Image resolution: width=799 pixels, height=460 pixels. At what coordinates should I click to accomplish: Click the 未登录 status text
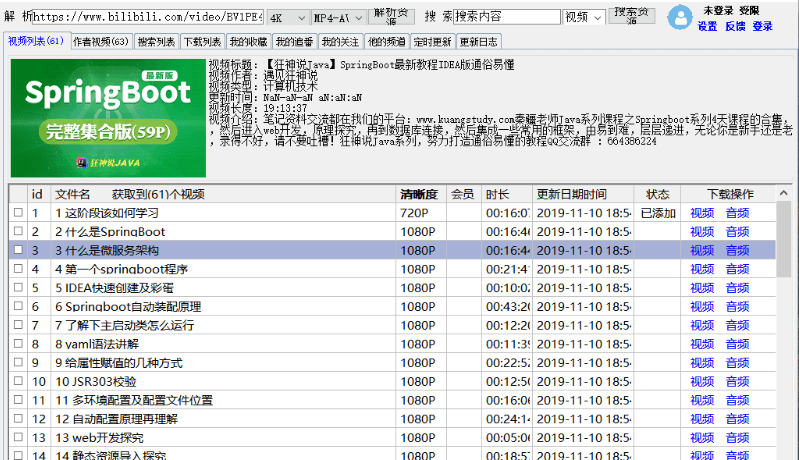pyautogui.click(x=718, y=10)
